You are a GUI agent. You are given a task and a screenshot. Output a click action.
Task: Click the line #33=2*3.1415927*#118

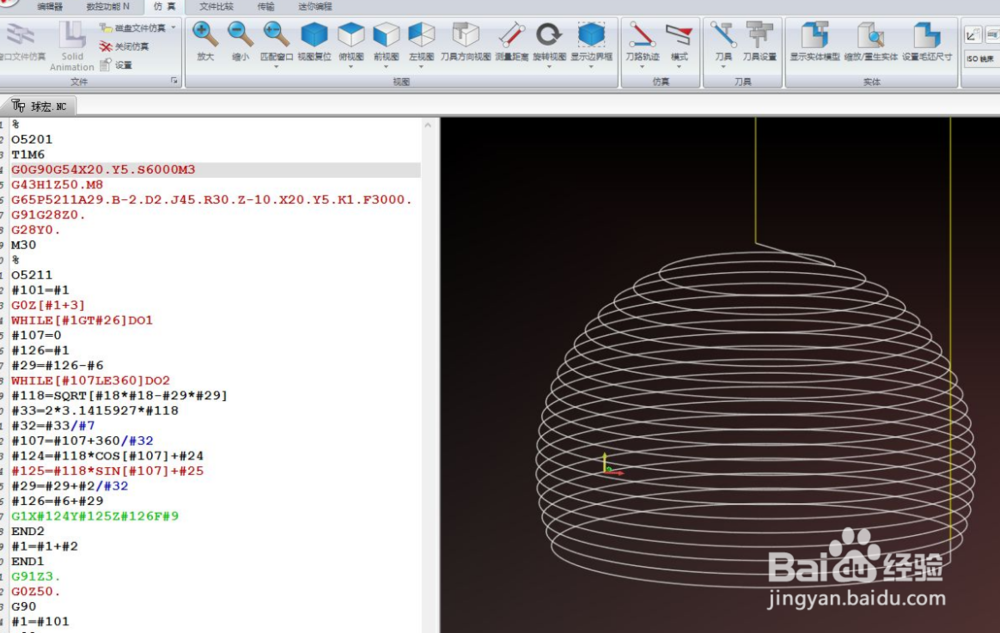click(x=95, y=411)
